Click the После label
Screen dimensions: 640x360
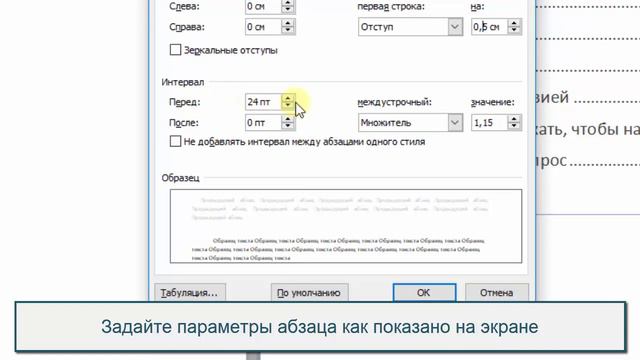point(184,122)
